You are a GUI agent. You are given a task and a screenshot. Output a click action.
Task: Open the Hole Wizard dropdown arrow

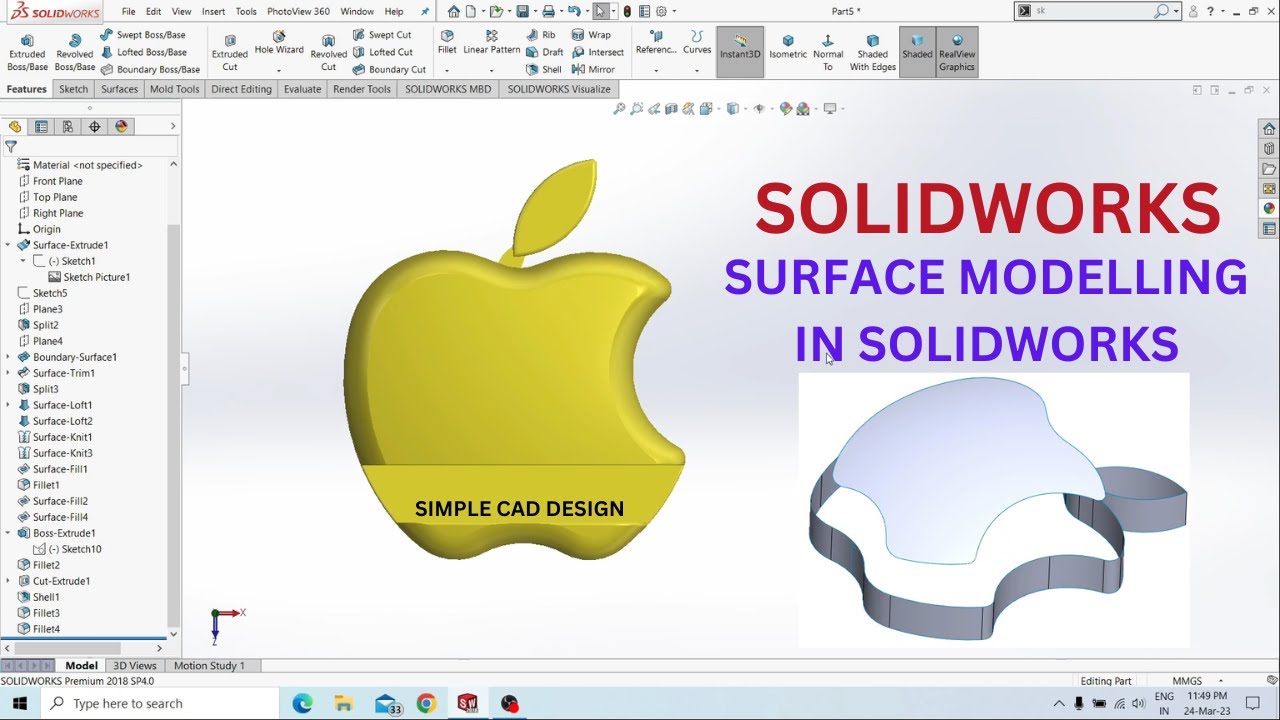click(x=279, y=70)
